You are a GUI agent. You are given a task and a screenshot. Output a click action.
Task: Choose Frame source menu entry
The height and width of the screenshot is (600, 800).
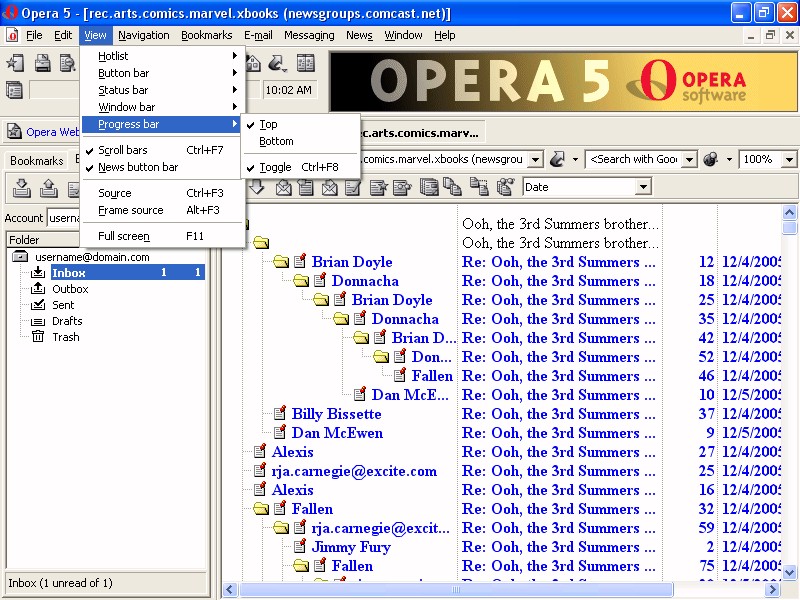click(x=162, y=210)
